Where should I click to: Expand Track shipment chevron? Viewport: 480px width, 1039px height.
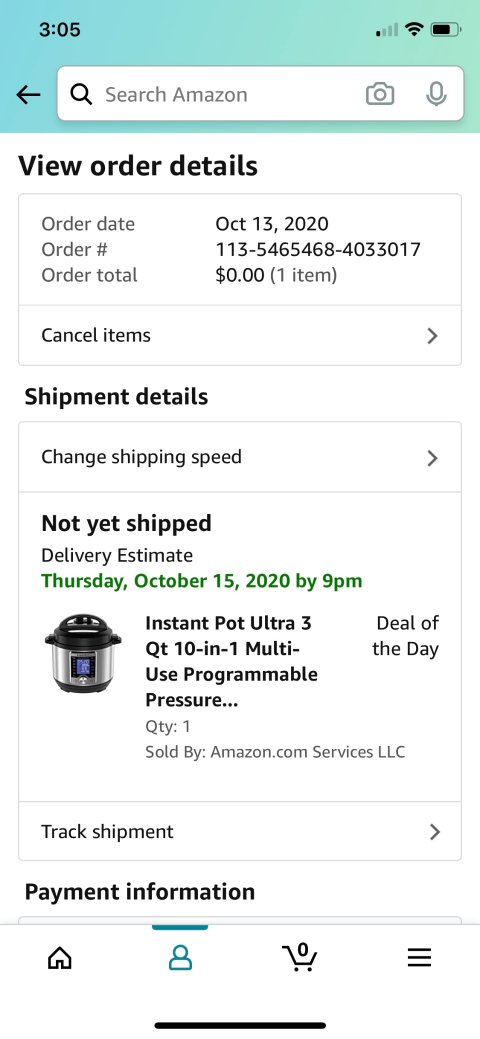click(x=435, y=832)
